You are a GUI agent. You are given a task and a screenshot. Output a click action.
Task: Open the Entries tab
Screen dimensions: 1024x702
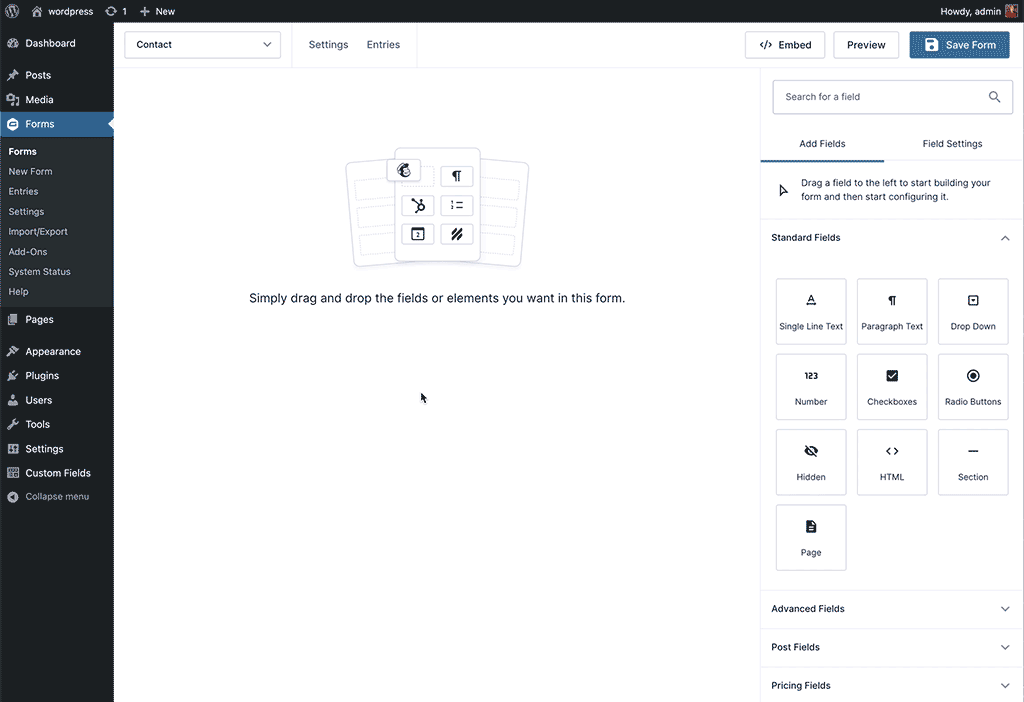[383, 44]
